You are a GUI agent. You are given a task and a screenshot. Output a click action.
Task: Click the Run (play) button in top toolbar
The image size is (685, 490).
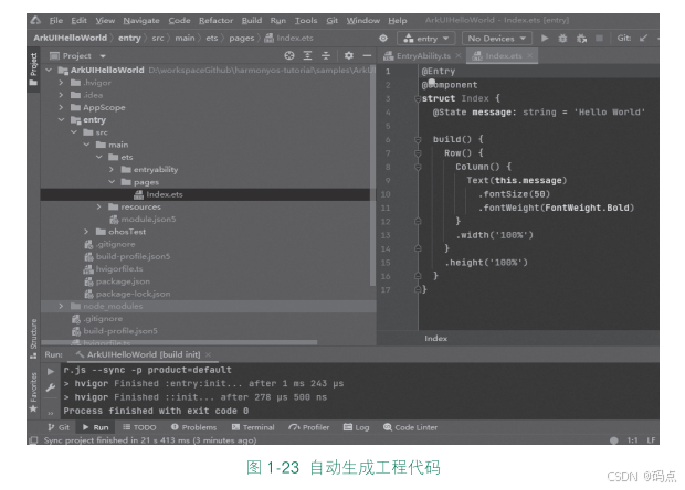tap(544, 38)
